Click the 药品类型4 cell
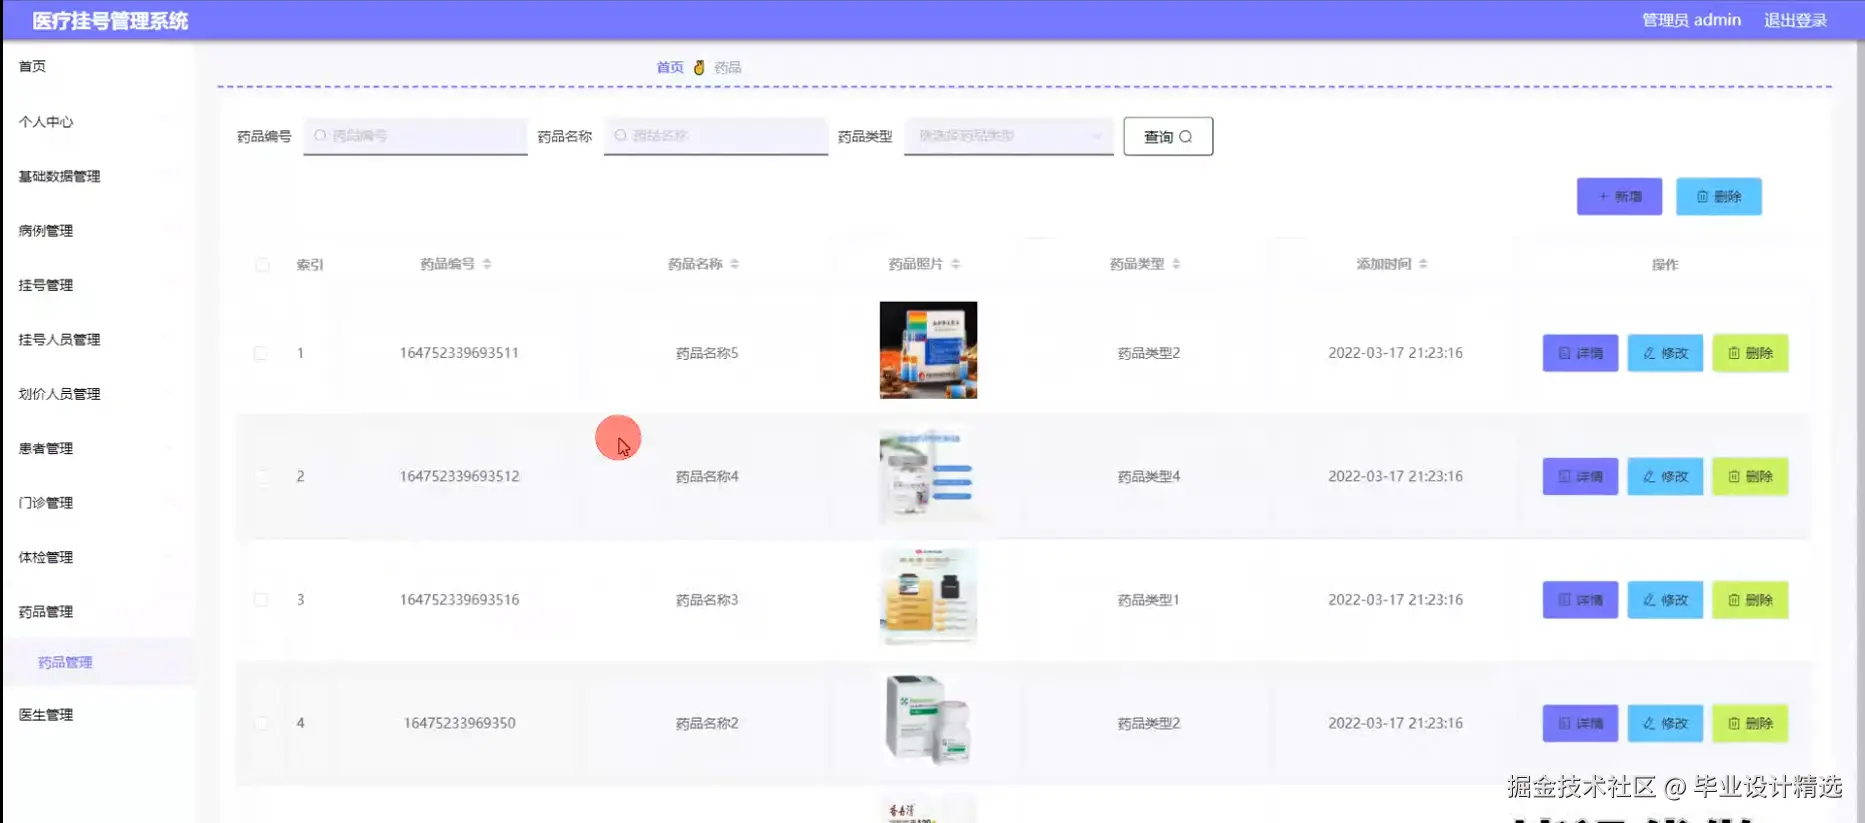The width and height of the screenshot is (1865, 823). [1148, 477]
